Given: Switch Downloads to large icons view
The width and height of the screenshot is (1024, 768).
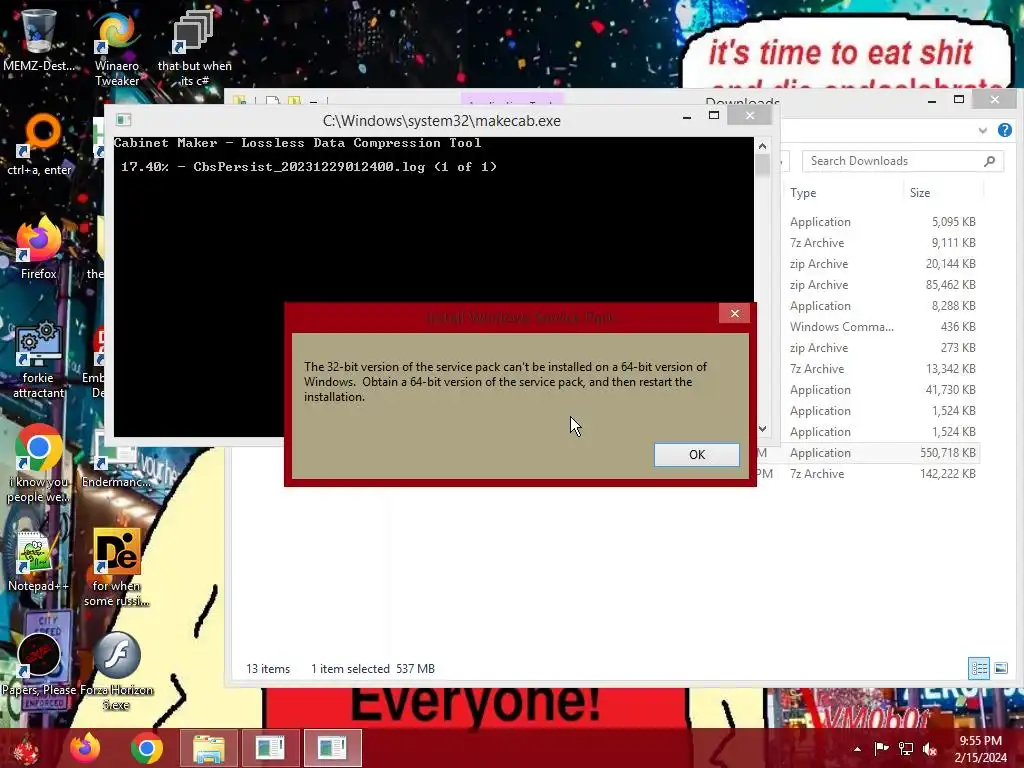Looking at the screenshot, I should coord(1000,668).
